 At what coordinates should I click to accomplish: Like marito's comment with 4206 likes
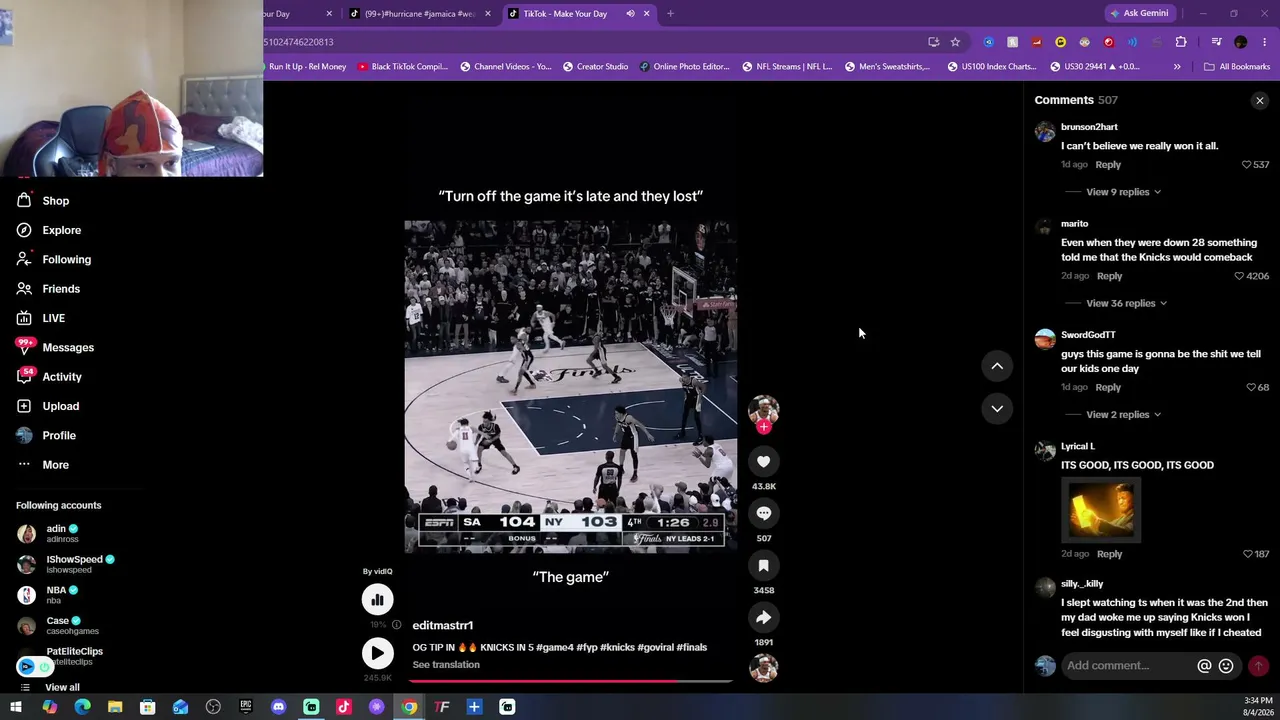1239,276
